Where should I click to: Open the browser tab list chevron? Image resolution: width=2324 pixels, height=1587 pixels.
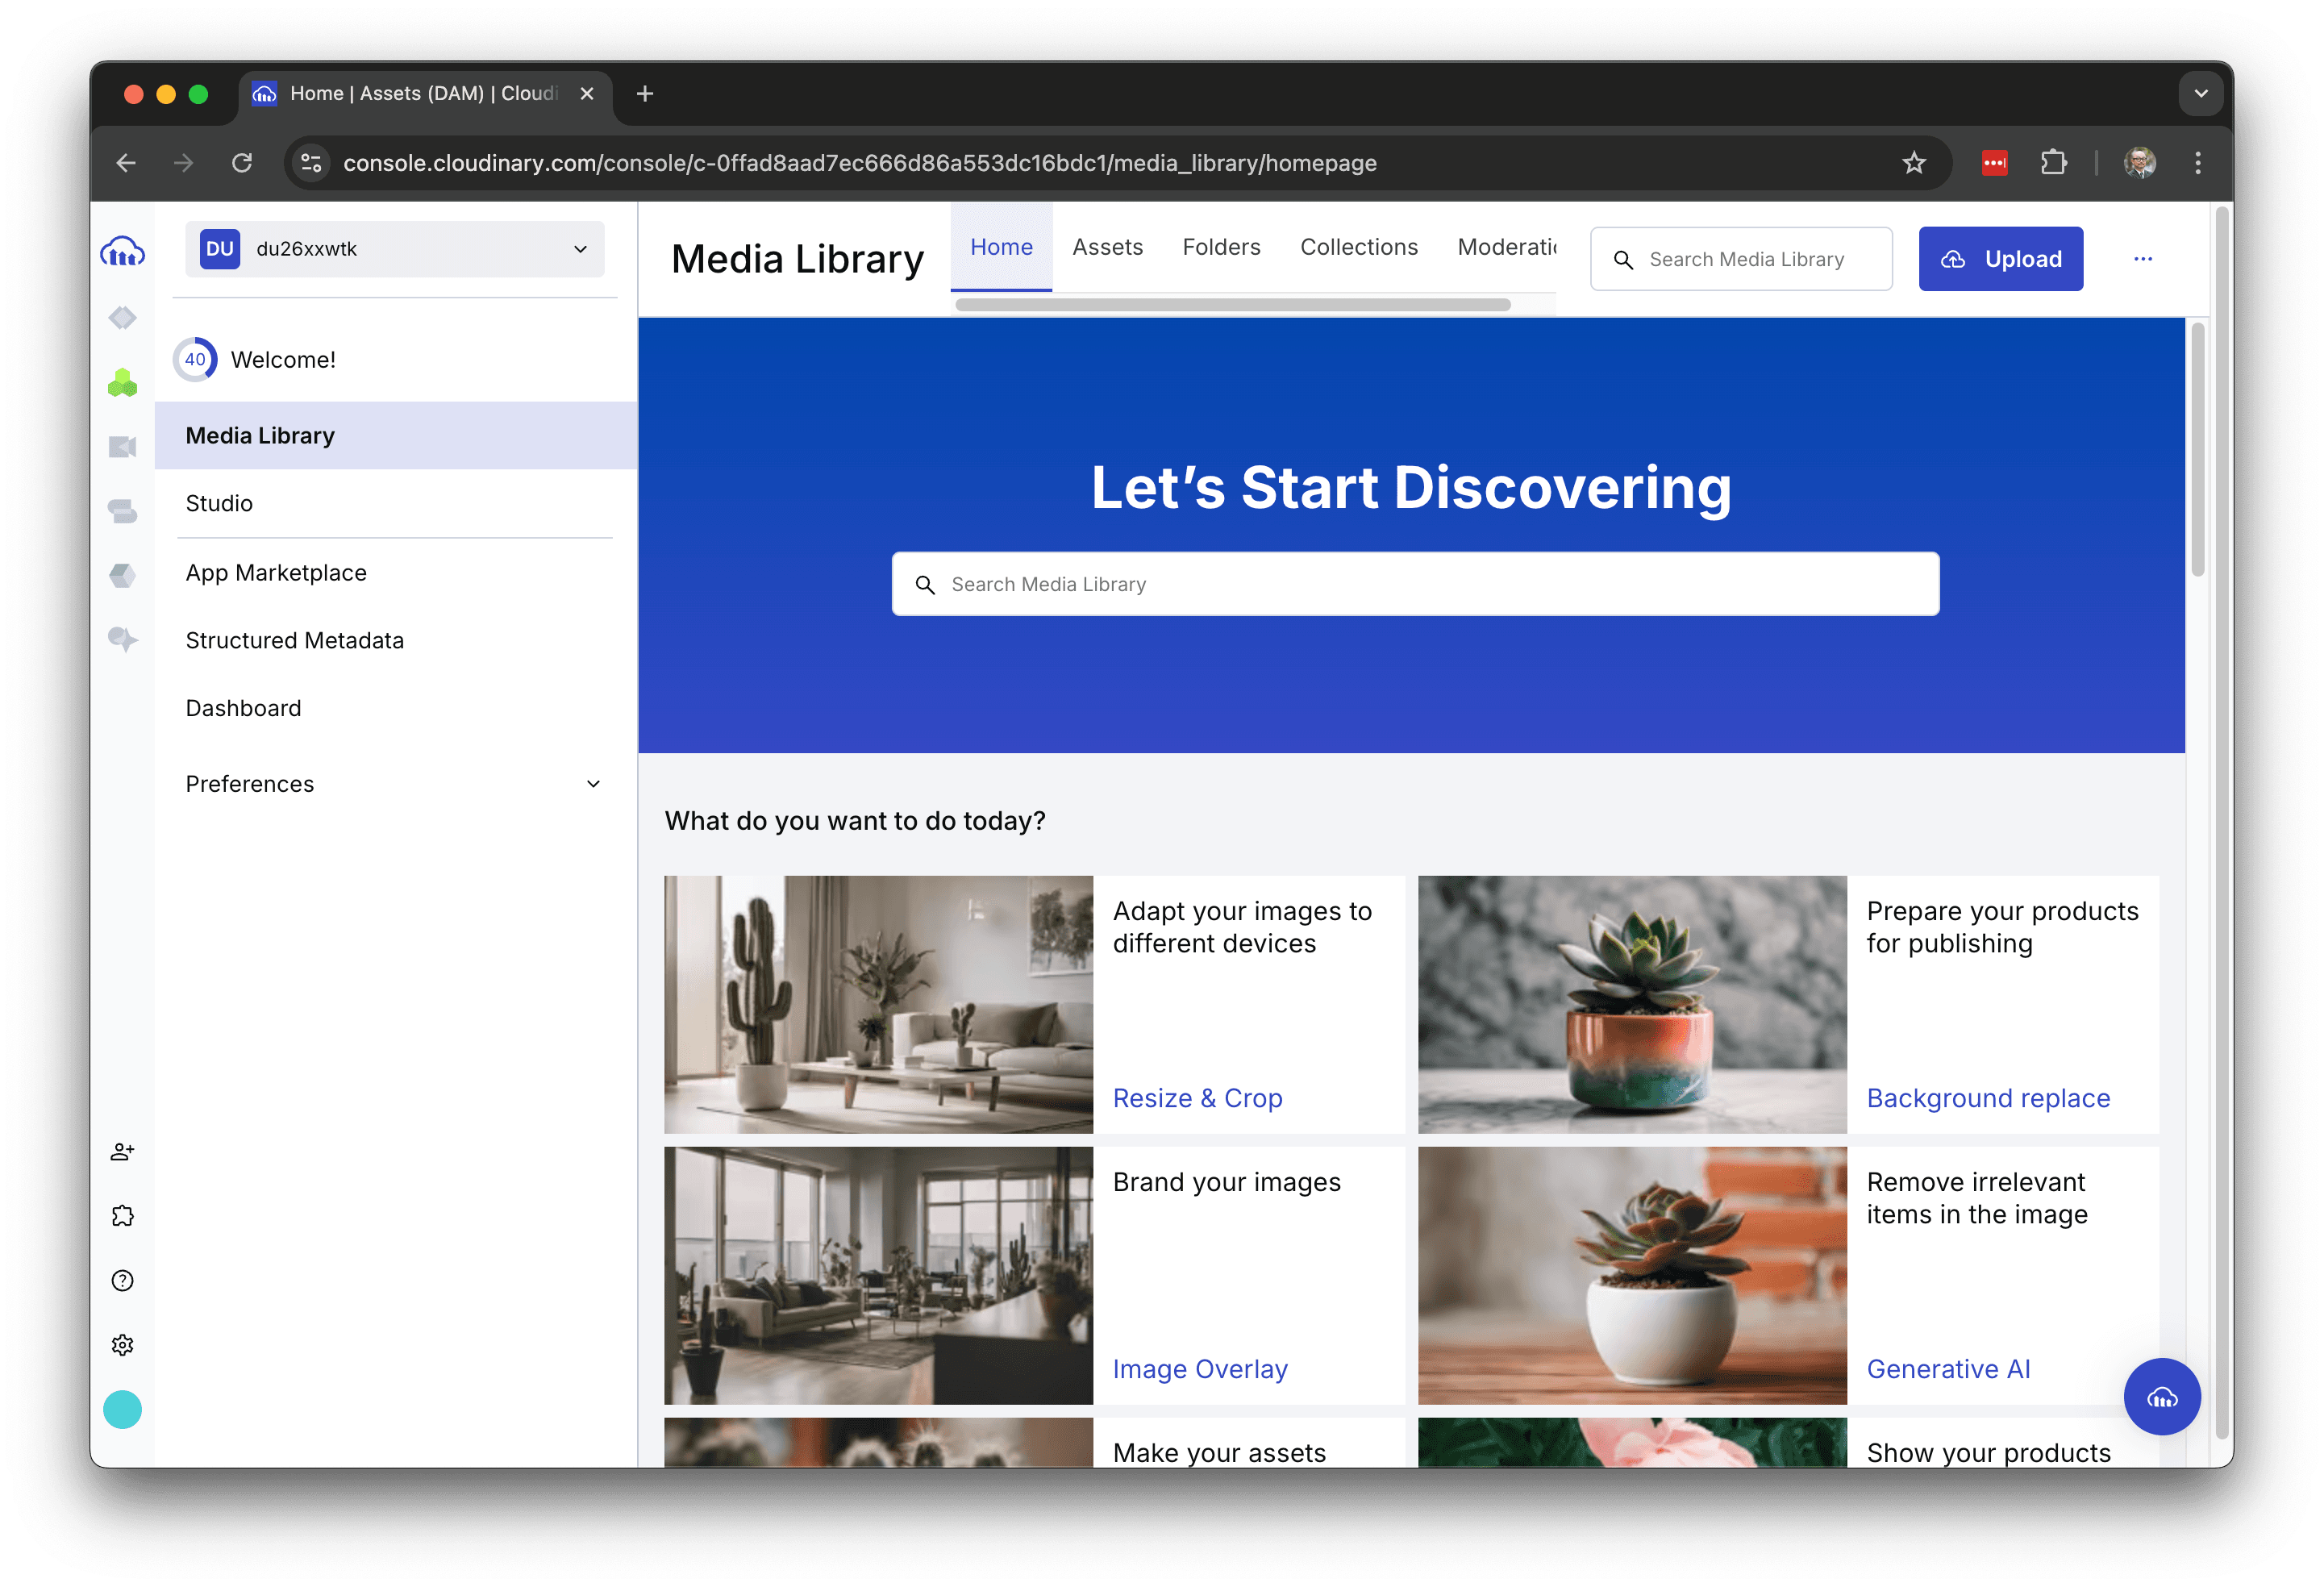pos(2200,94)
